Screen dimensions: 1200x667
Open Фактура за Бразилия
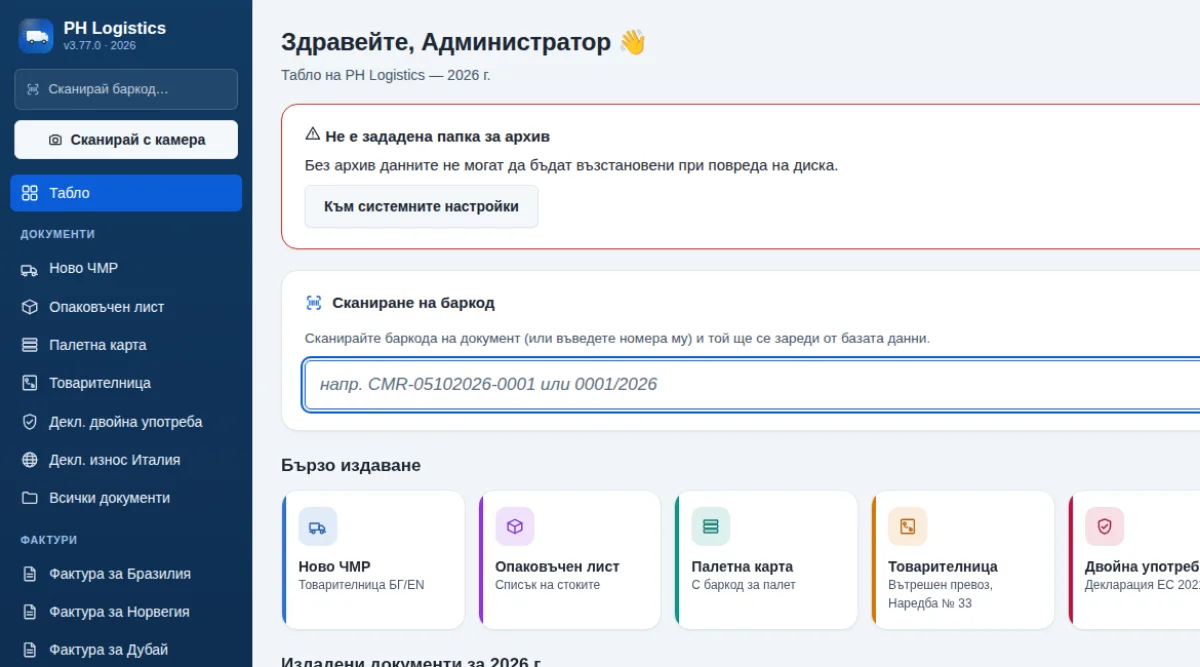click(x=126, y=574)
